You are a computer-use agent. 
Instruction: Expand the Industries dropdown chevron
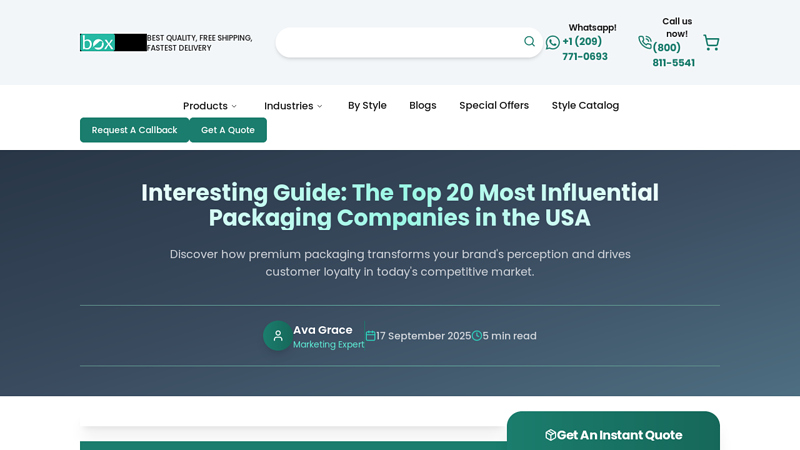pos(320,106)
